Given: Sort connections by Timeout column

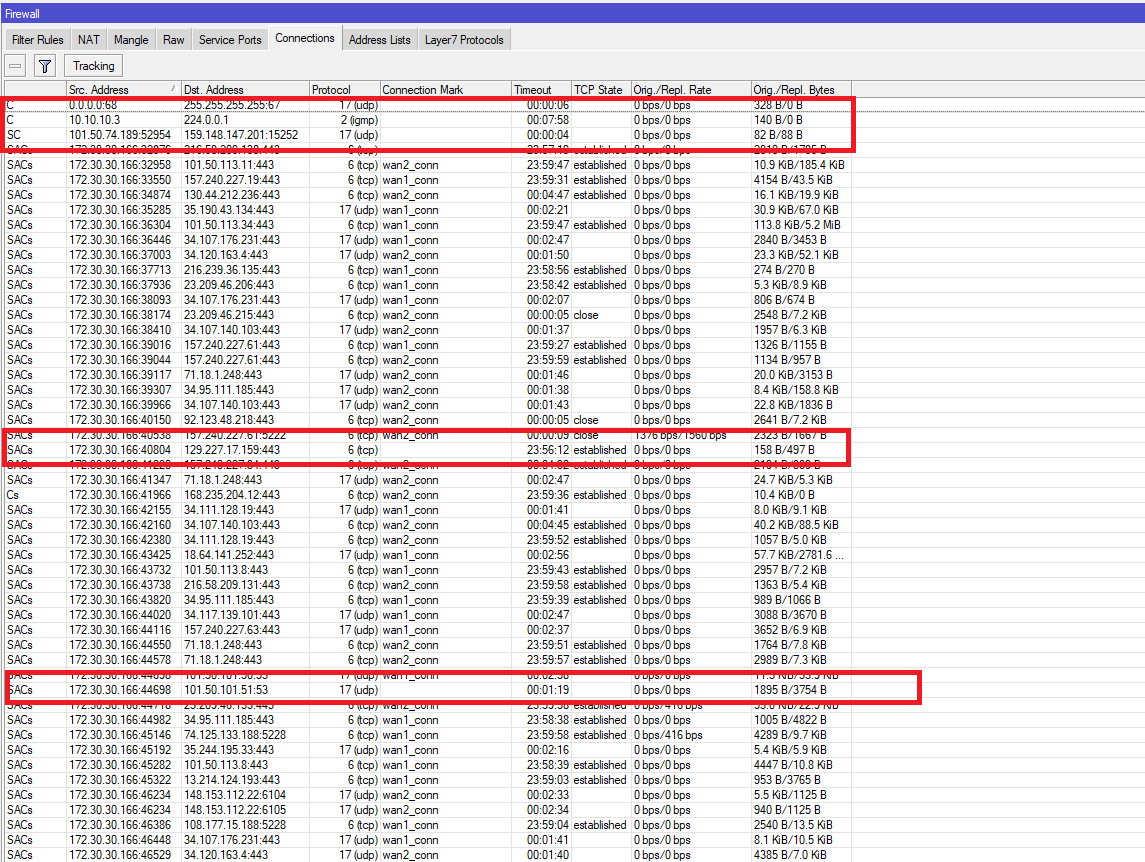Looking at the screenshot, I should 540,89.
